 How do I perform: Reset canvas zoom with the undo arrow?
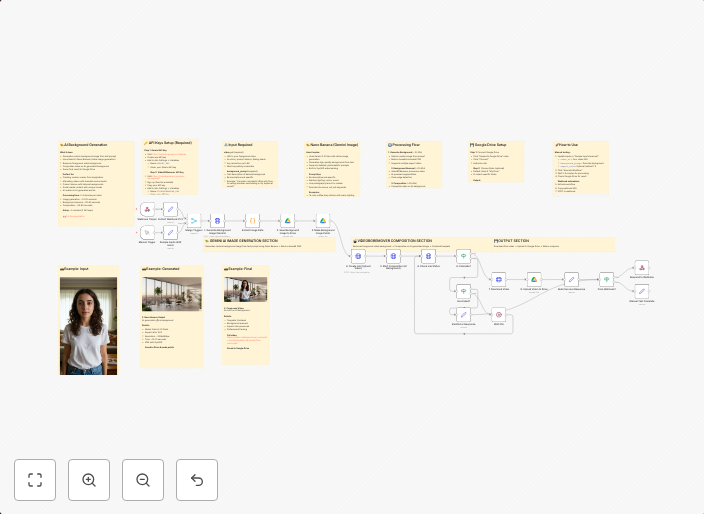[x=197, y=480]
